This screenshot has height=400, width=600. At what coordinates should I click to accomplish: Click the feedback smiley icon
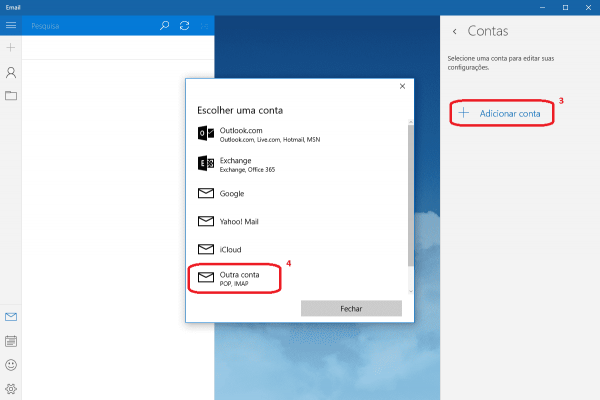point(11,365)
